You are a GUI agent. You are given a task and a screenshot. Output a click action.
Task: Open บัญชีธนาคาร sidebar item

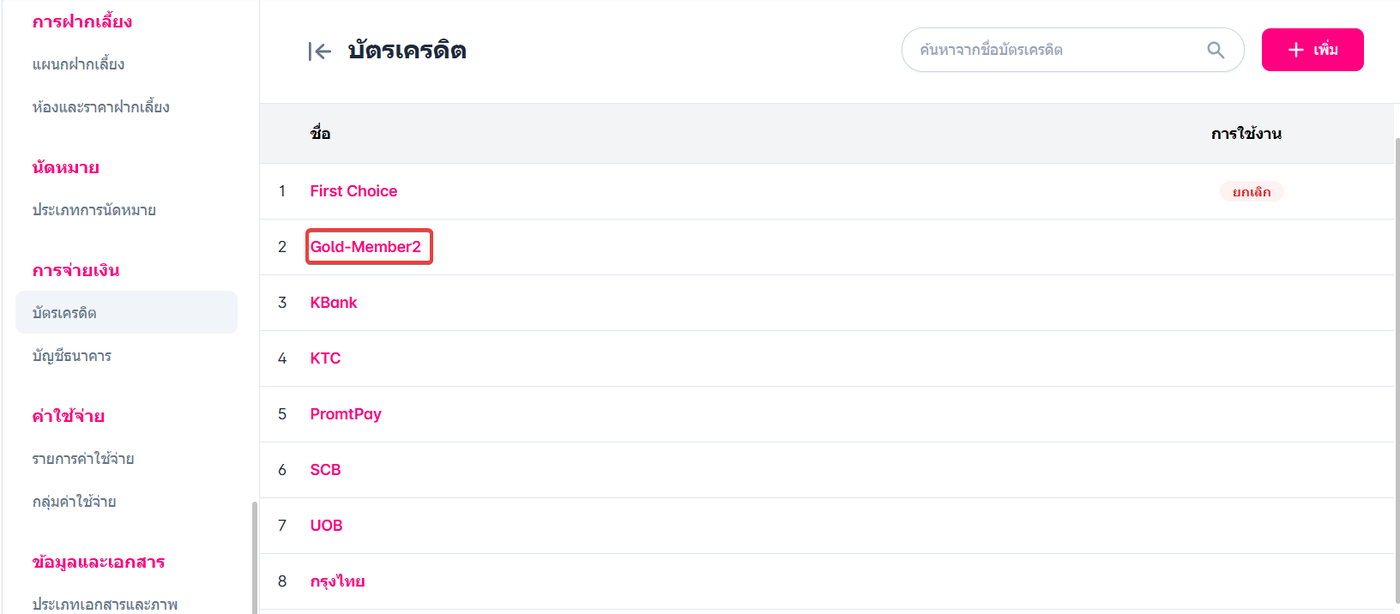point(71,356)
